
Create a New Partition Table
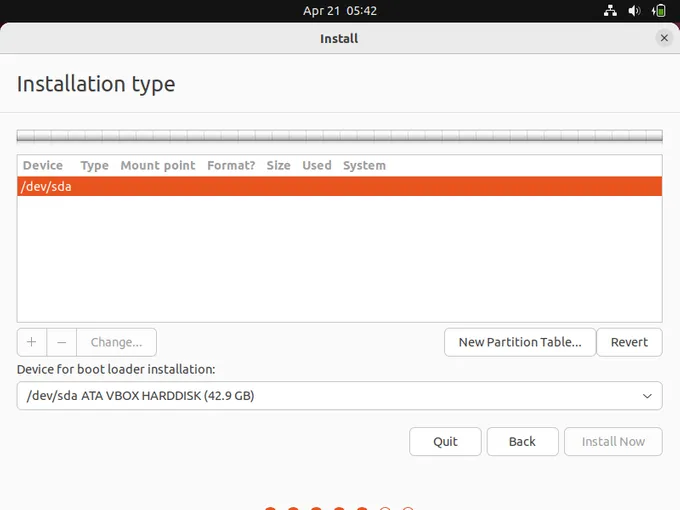[x=519, y=342]
